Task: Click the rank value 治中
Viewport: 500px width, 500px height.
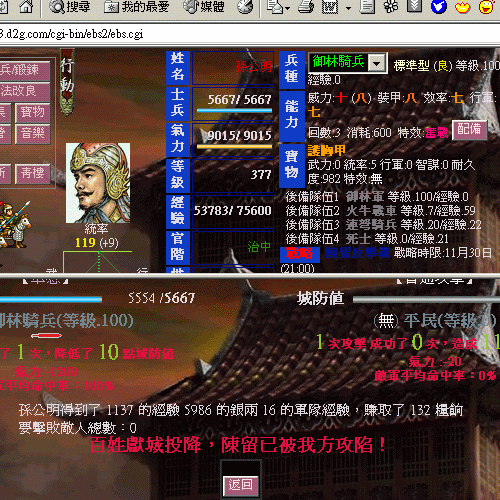Action: [259, 247]
